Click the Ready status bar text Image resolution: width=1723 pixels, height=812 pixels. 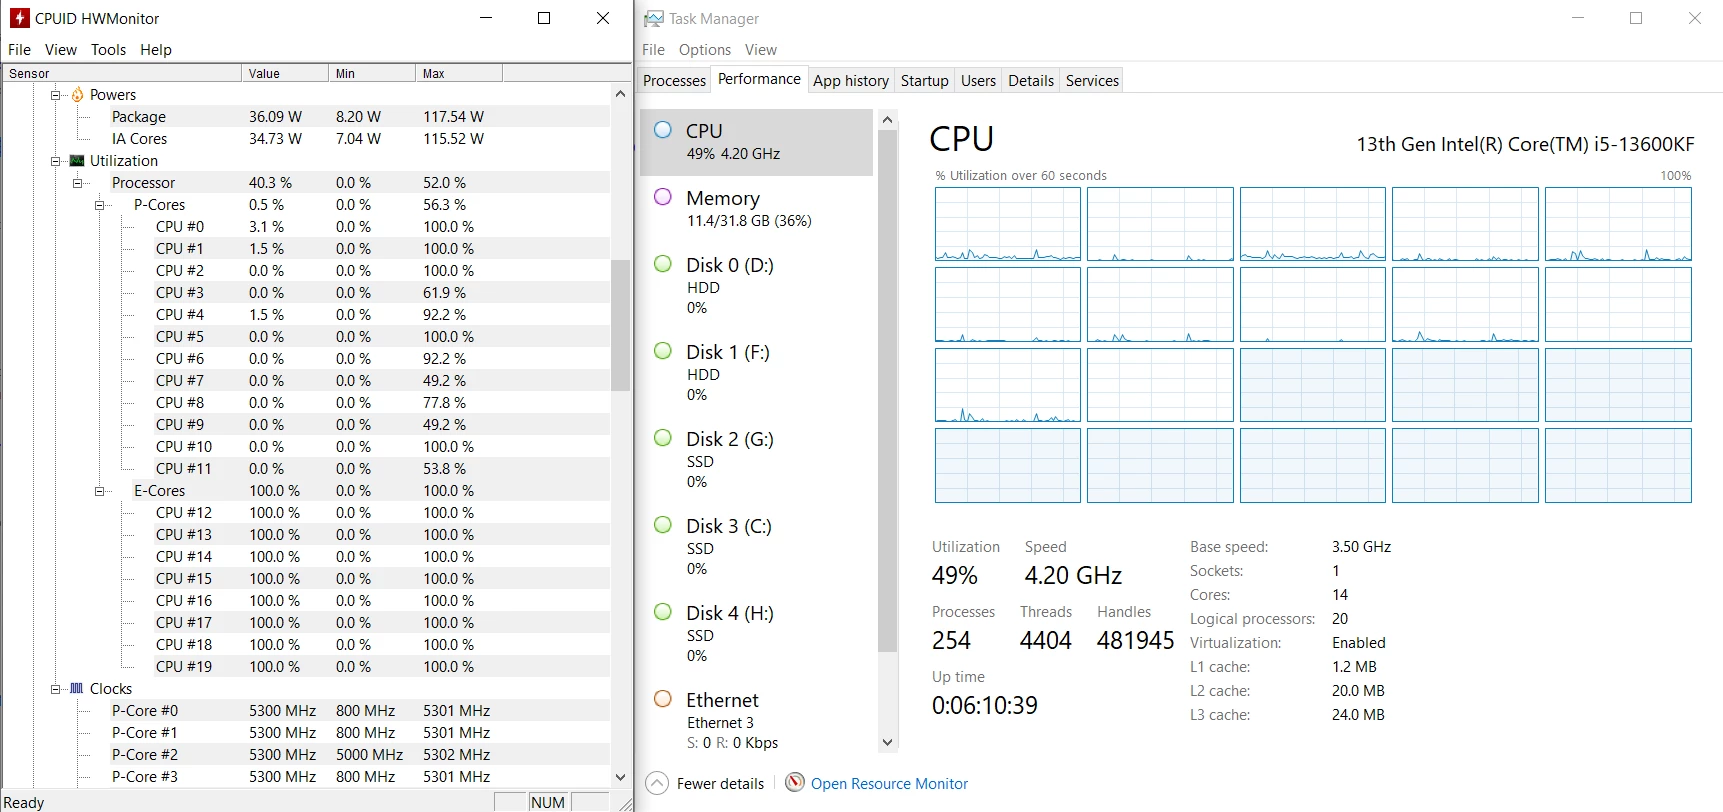pyautogui.click(x=24, y=803)
